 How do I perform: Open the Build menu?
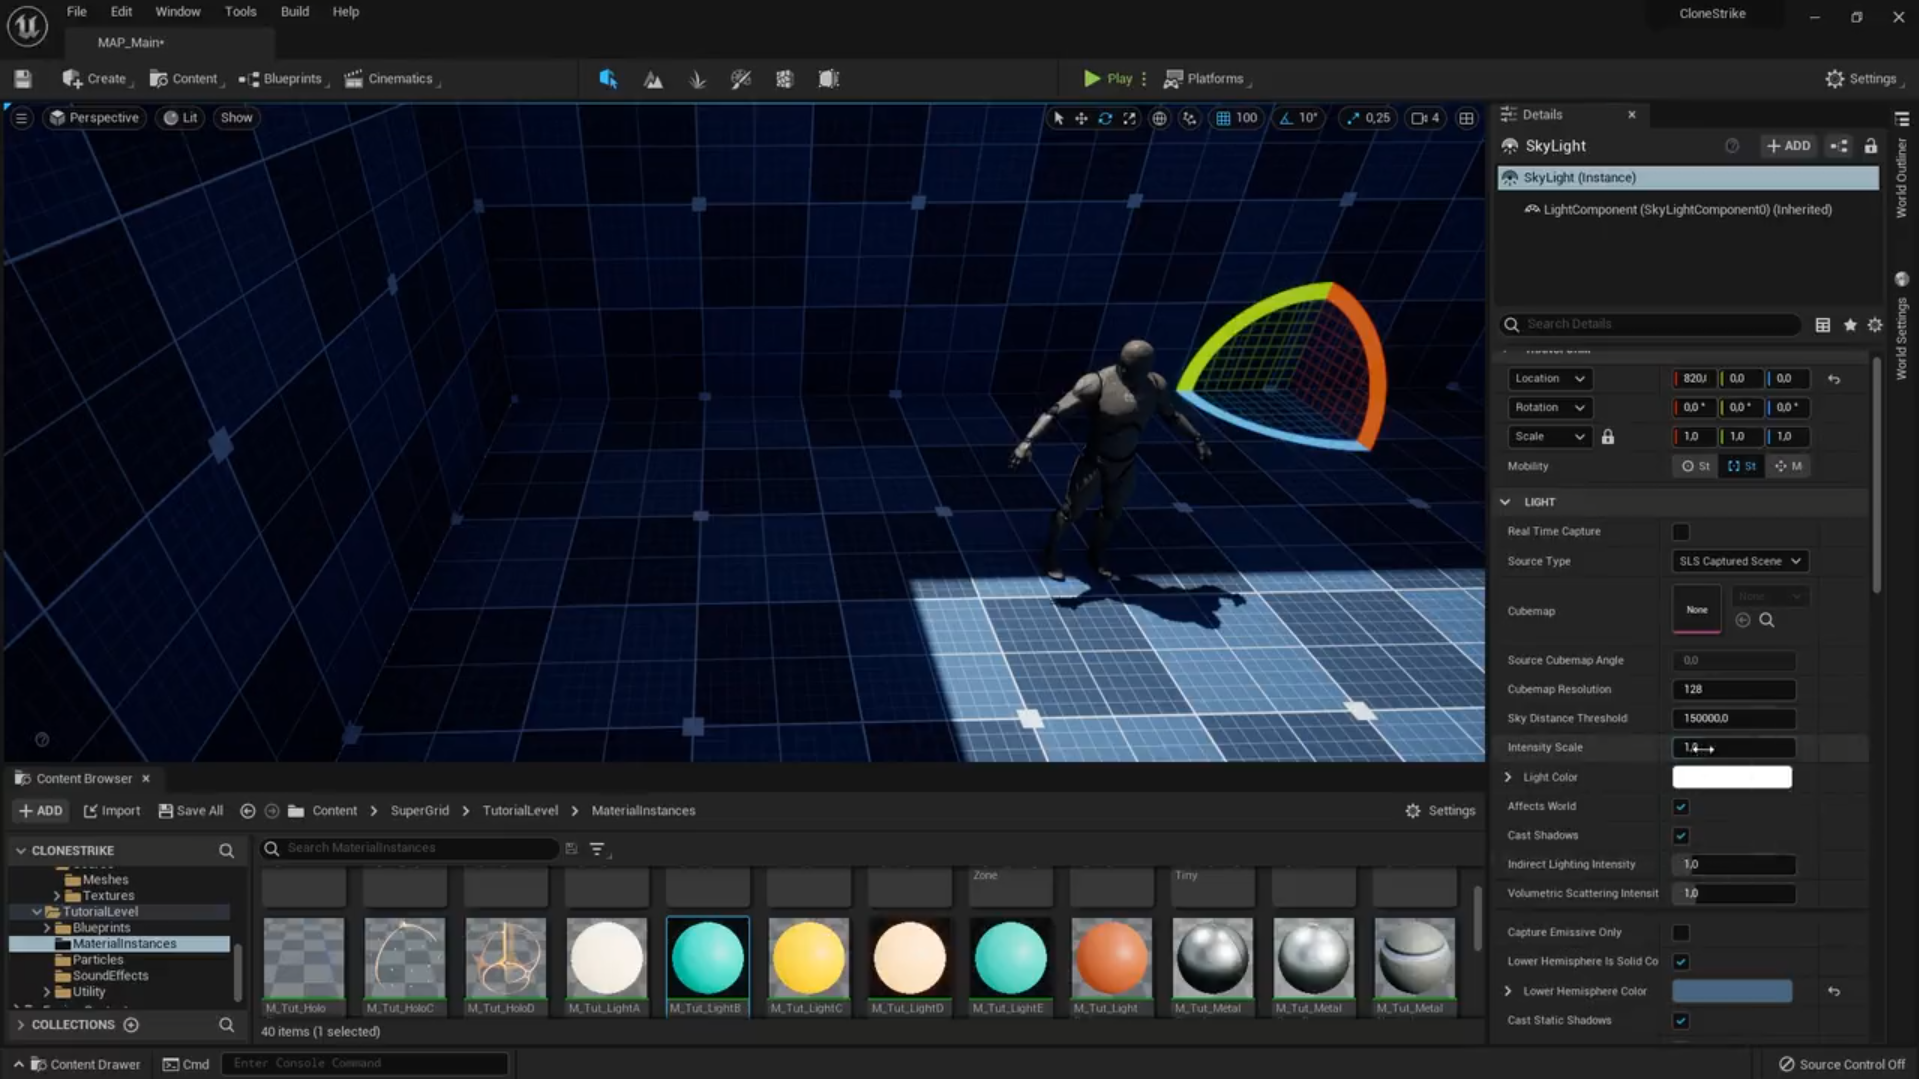tap(294, 12)
